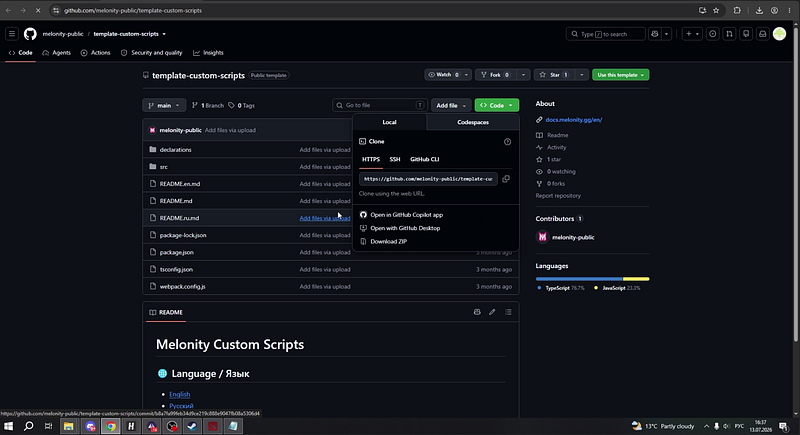Open the Task View taskbar icon

(x=48, y=426)
